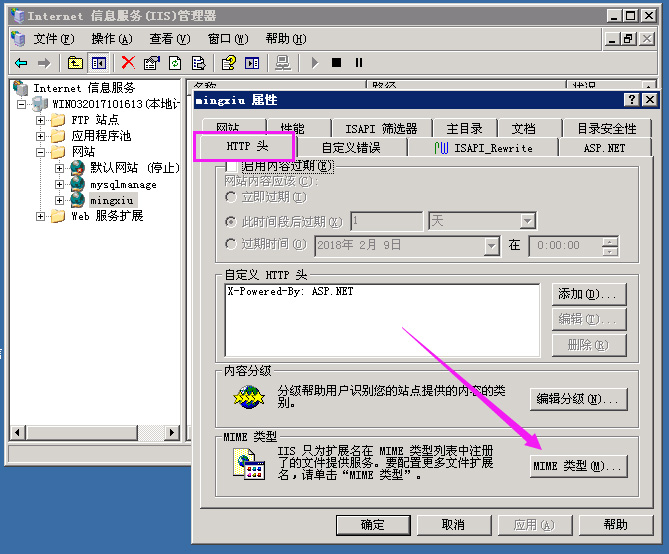Switch to the ASP.NET tab
This screenshot has height=554, width=669.
[x=605, y=148]
